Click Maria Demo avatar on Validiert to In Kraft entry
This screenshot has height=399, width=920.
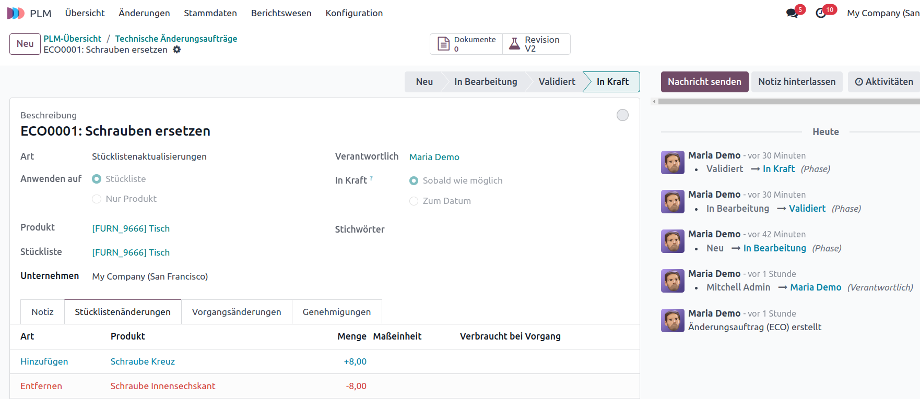(x=672, y=162)
